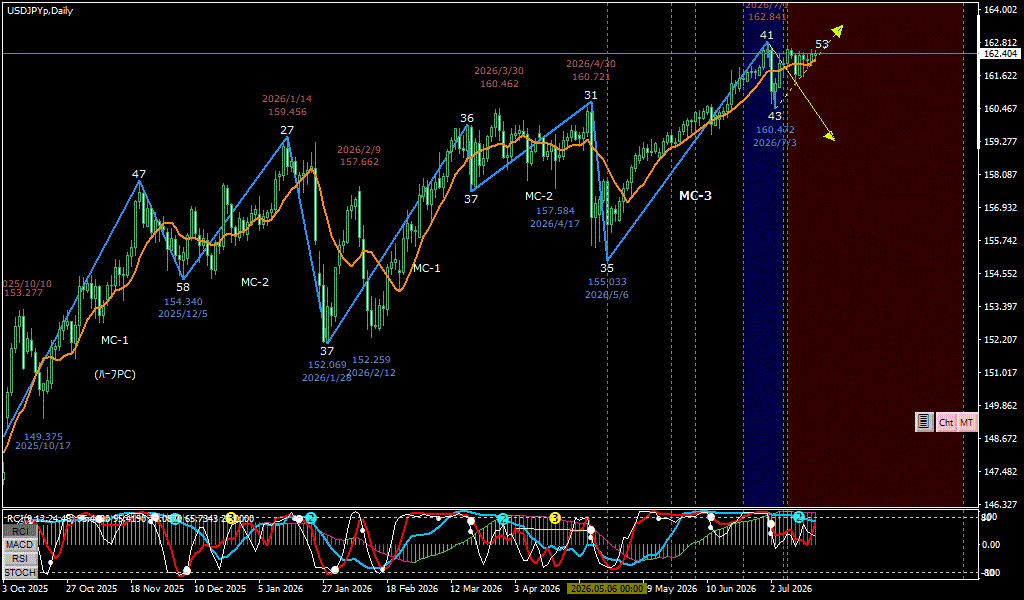
Task: Select the USDJPYp,Daily chart title
Action: (x=38, y=10)
